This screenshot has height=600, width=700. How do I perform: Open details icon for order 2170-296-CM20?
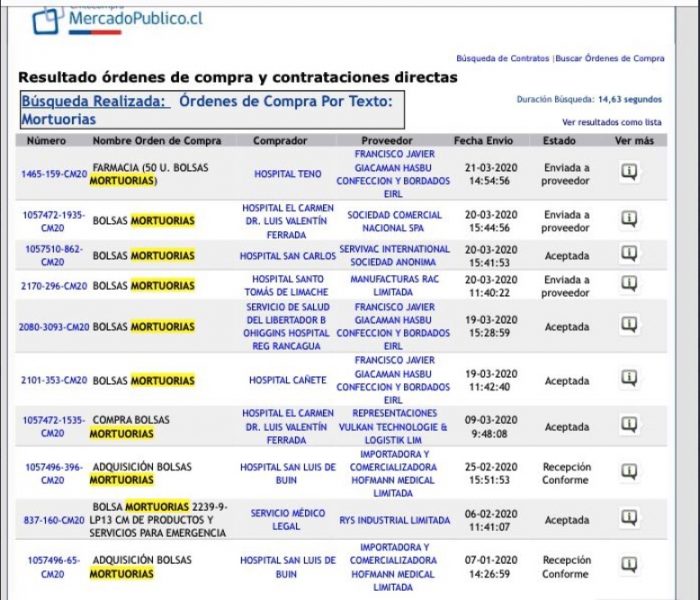629,285
